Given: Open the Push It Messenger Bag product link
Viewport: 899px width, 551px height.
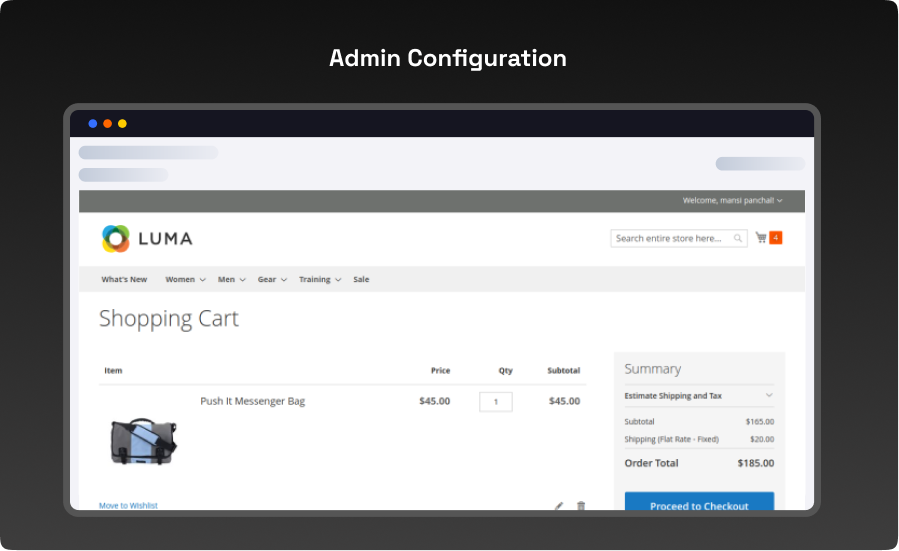Looking at the screenshot, I should pyautogui.click(x=252, y=402).
